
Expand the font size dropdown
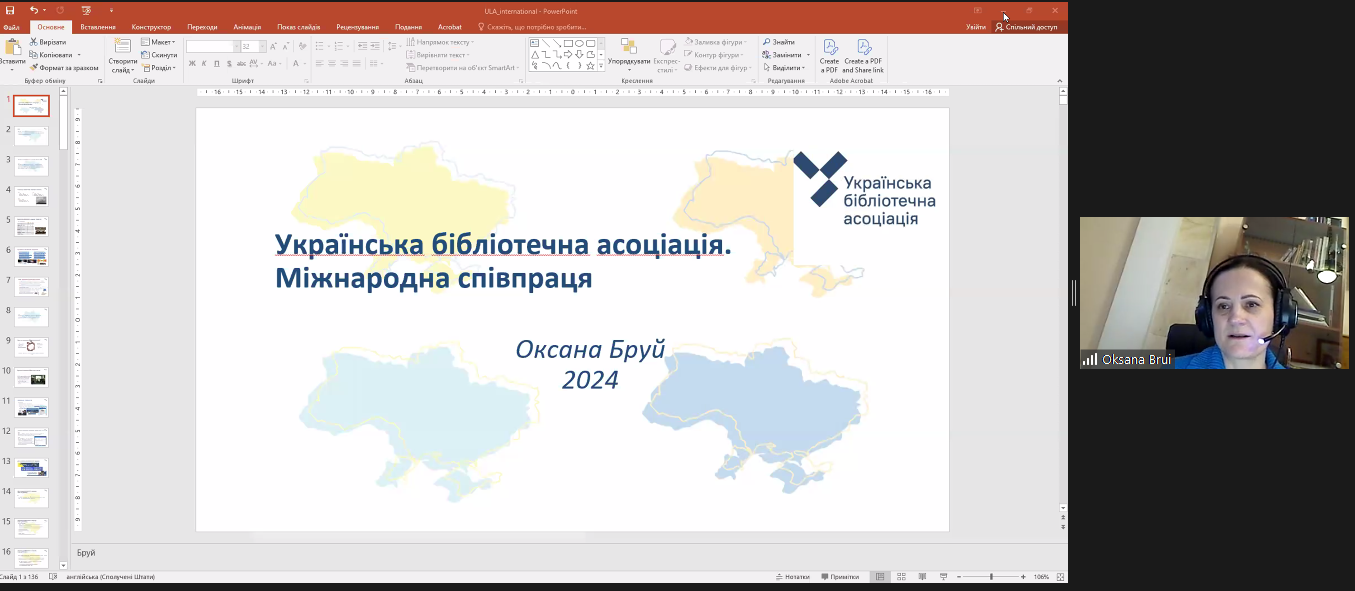[x=262, y=46]
